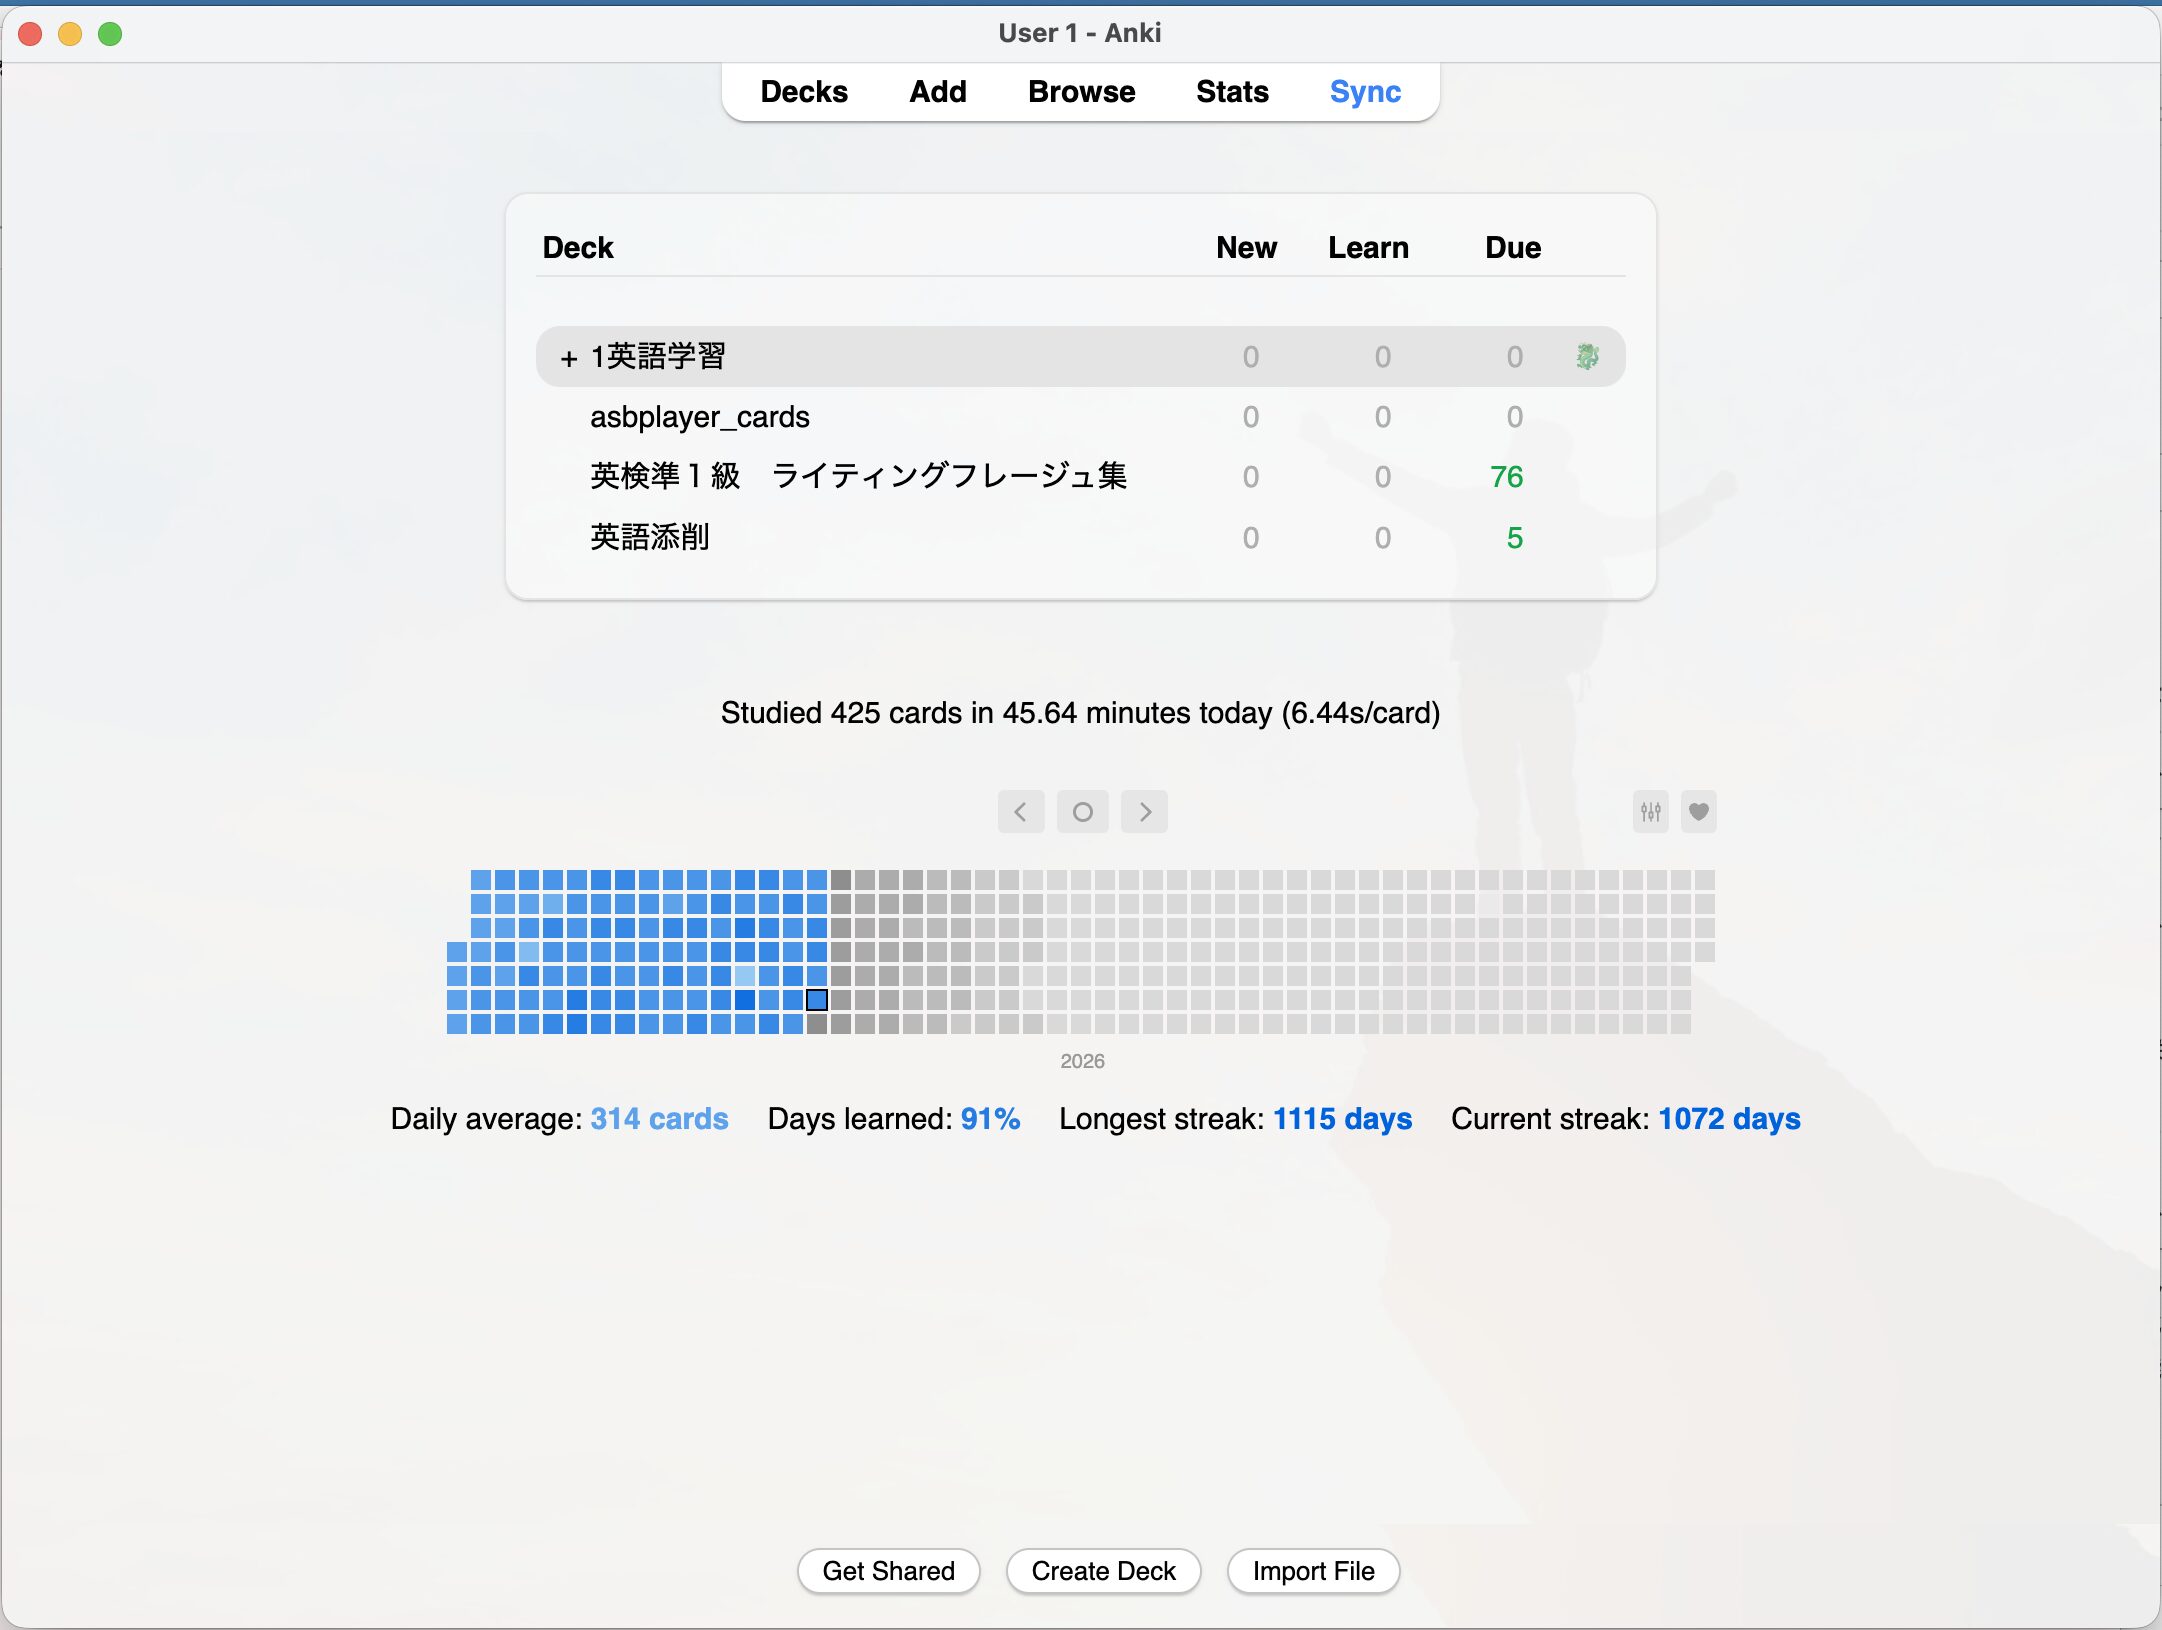This screenshot has height=1630, width=2162.
Task: Click the heatmap previous year arrow
Action: (1020, 812)
